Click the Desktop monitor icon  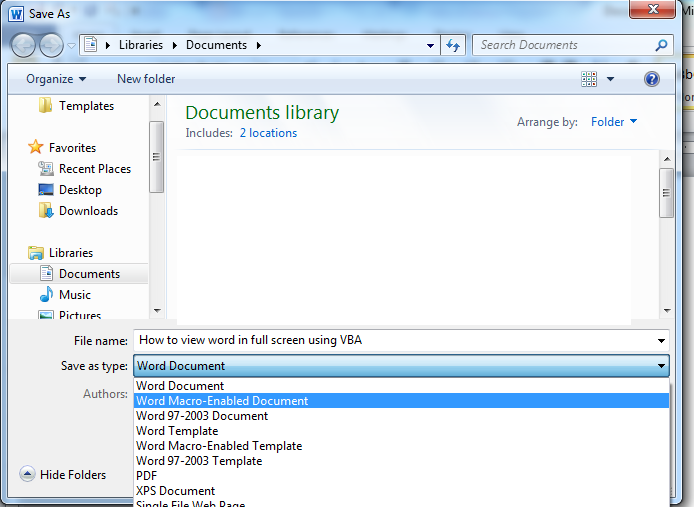click(46, 190)
